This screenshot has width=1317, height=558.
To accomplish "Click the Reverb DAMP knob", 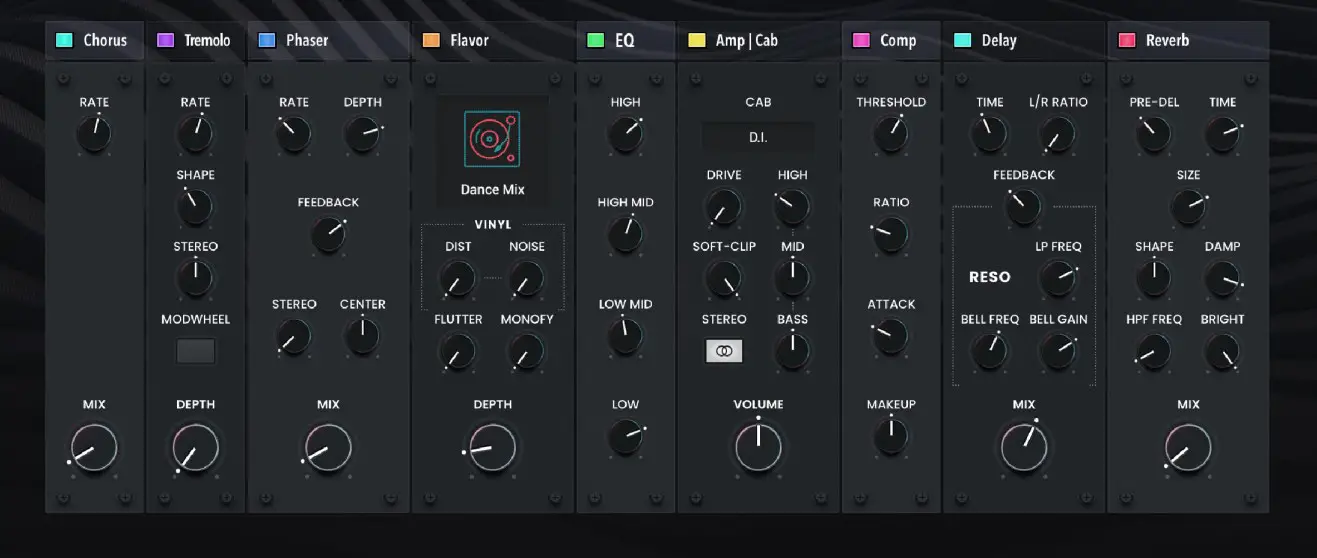I will coord(1222,279).
